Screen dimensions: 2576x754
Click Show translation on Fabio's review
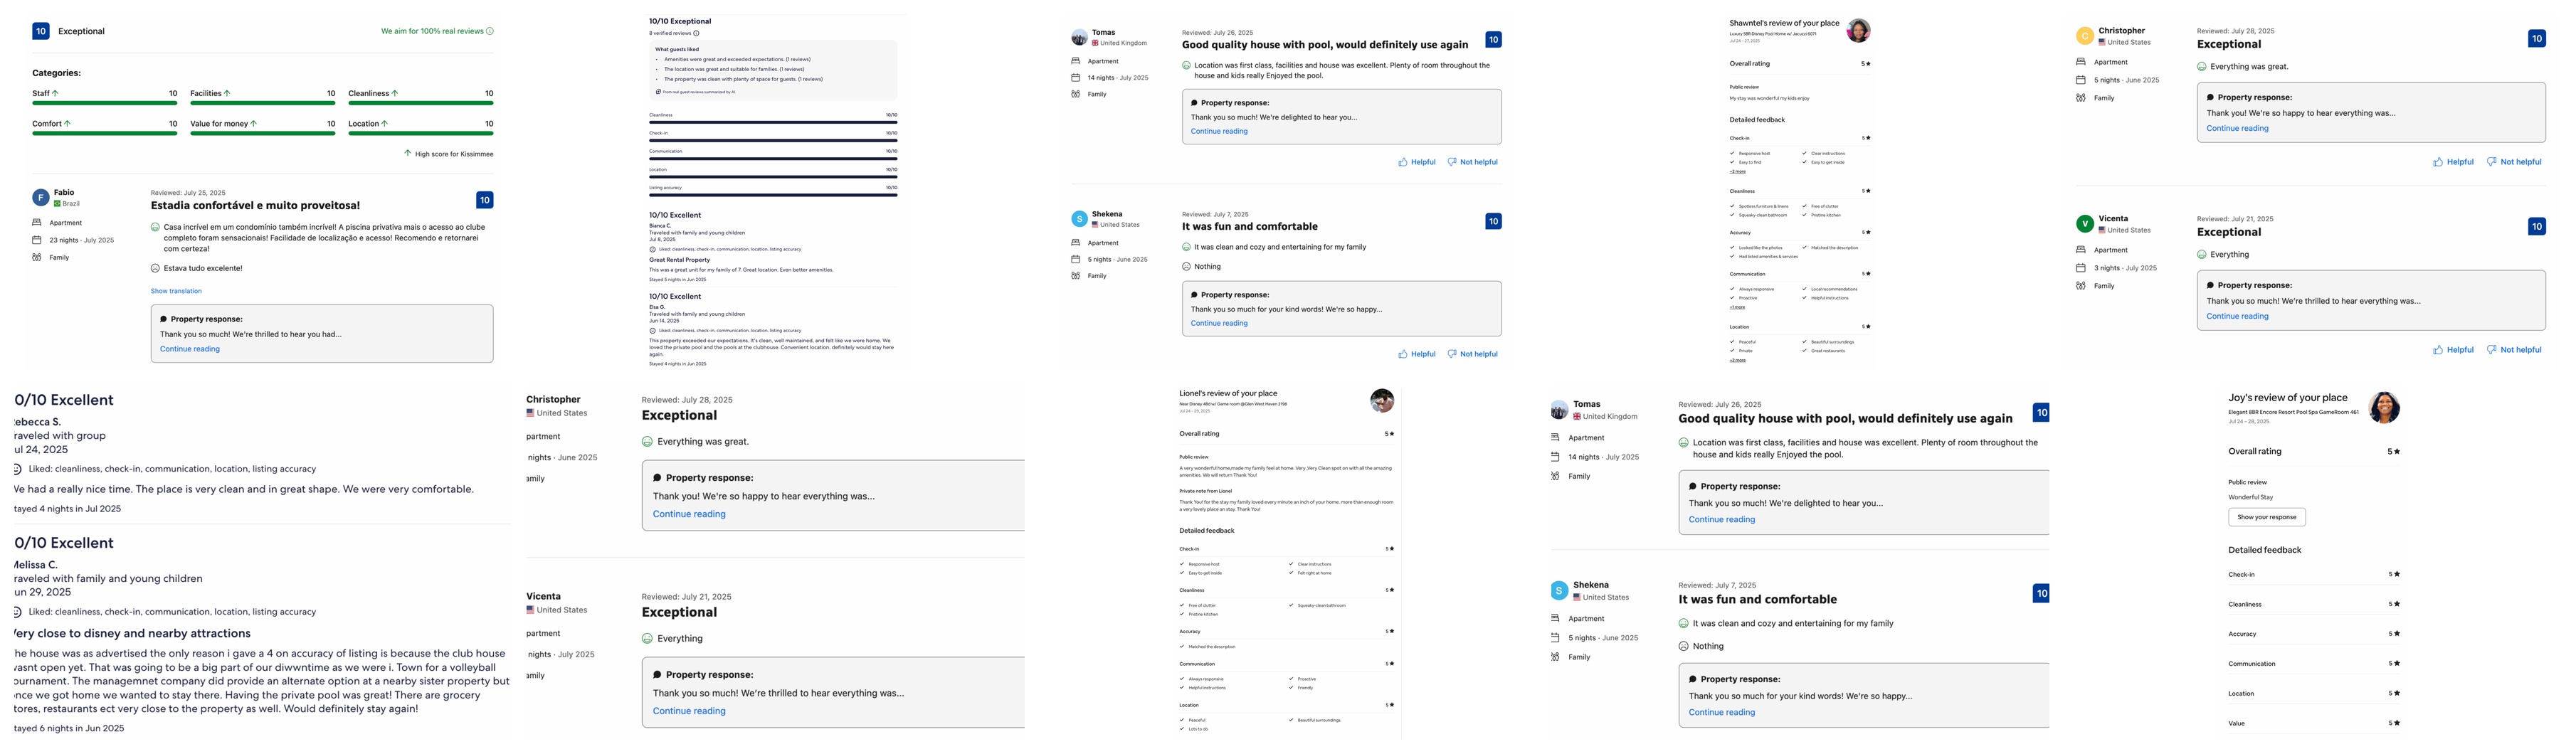(176, 291)
